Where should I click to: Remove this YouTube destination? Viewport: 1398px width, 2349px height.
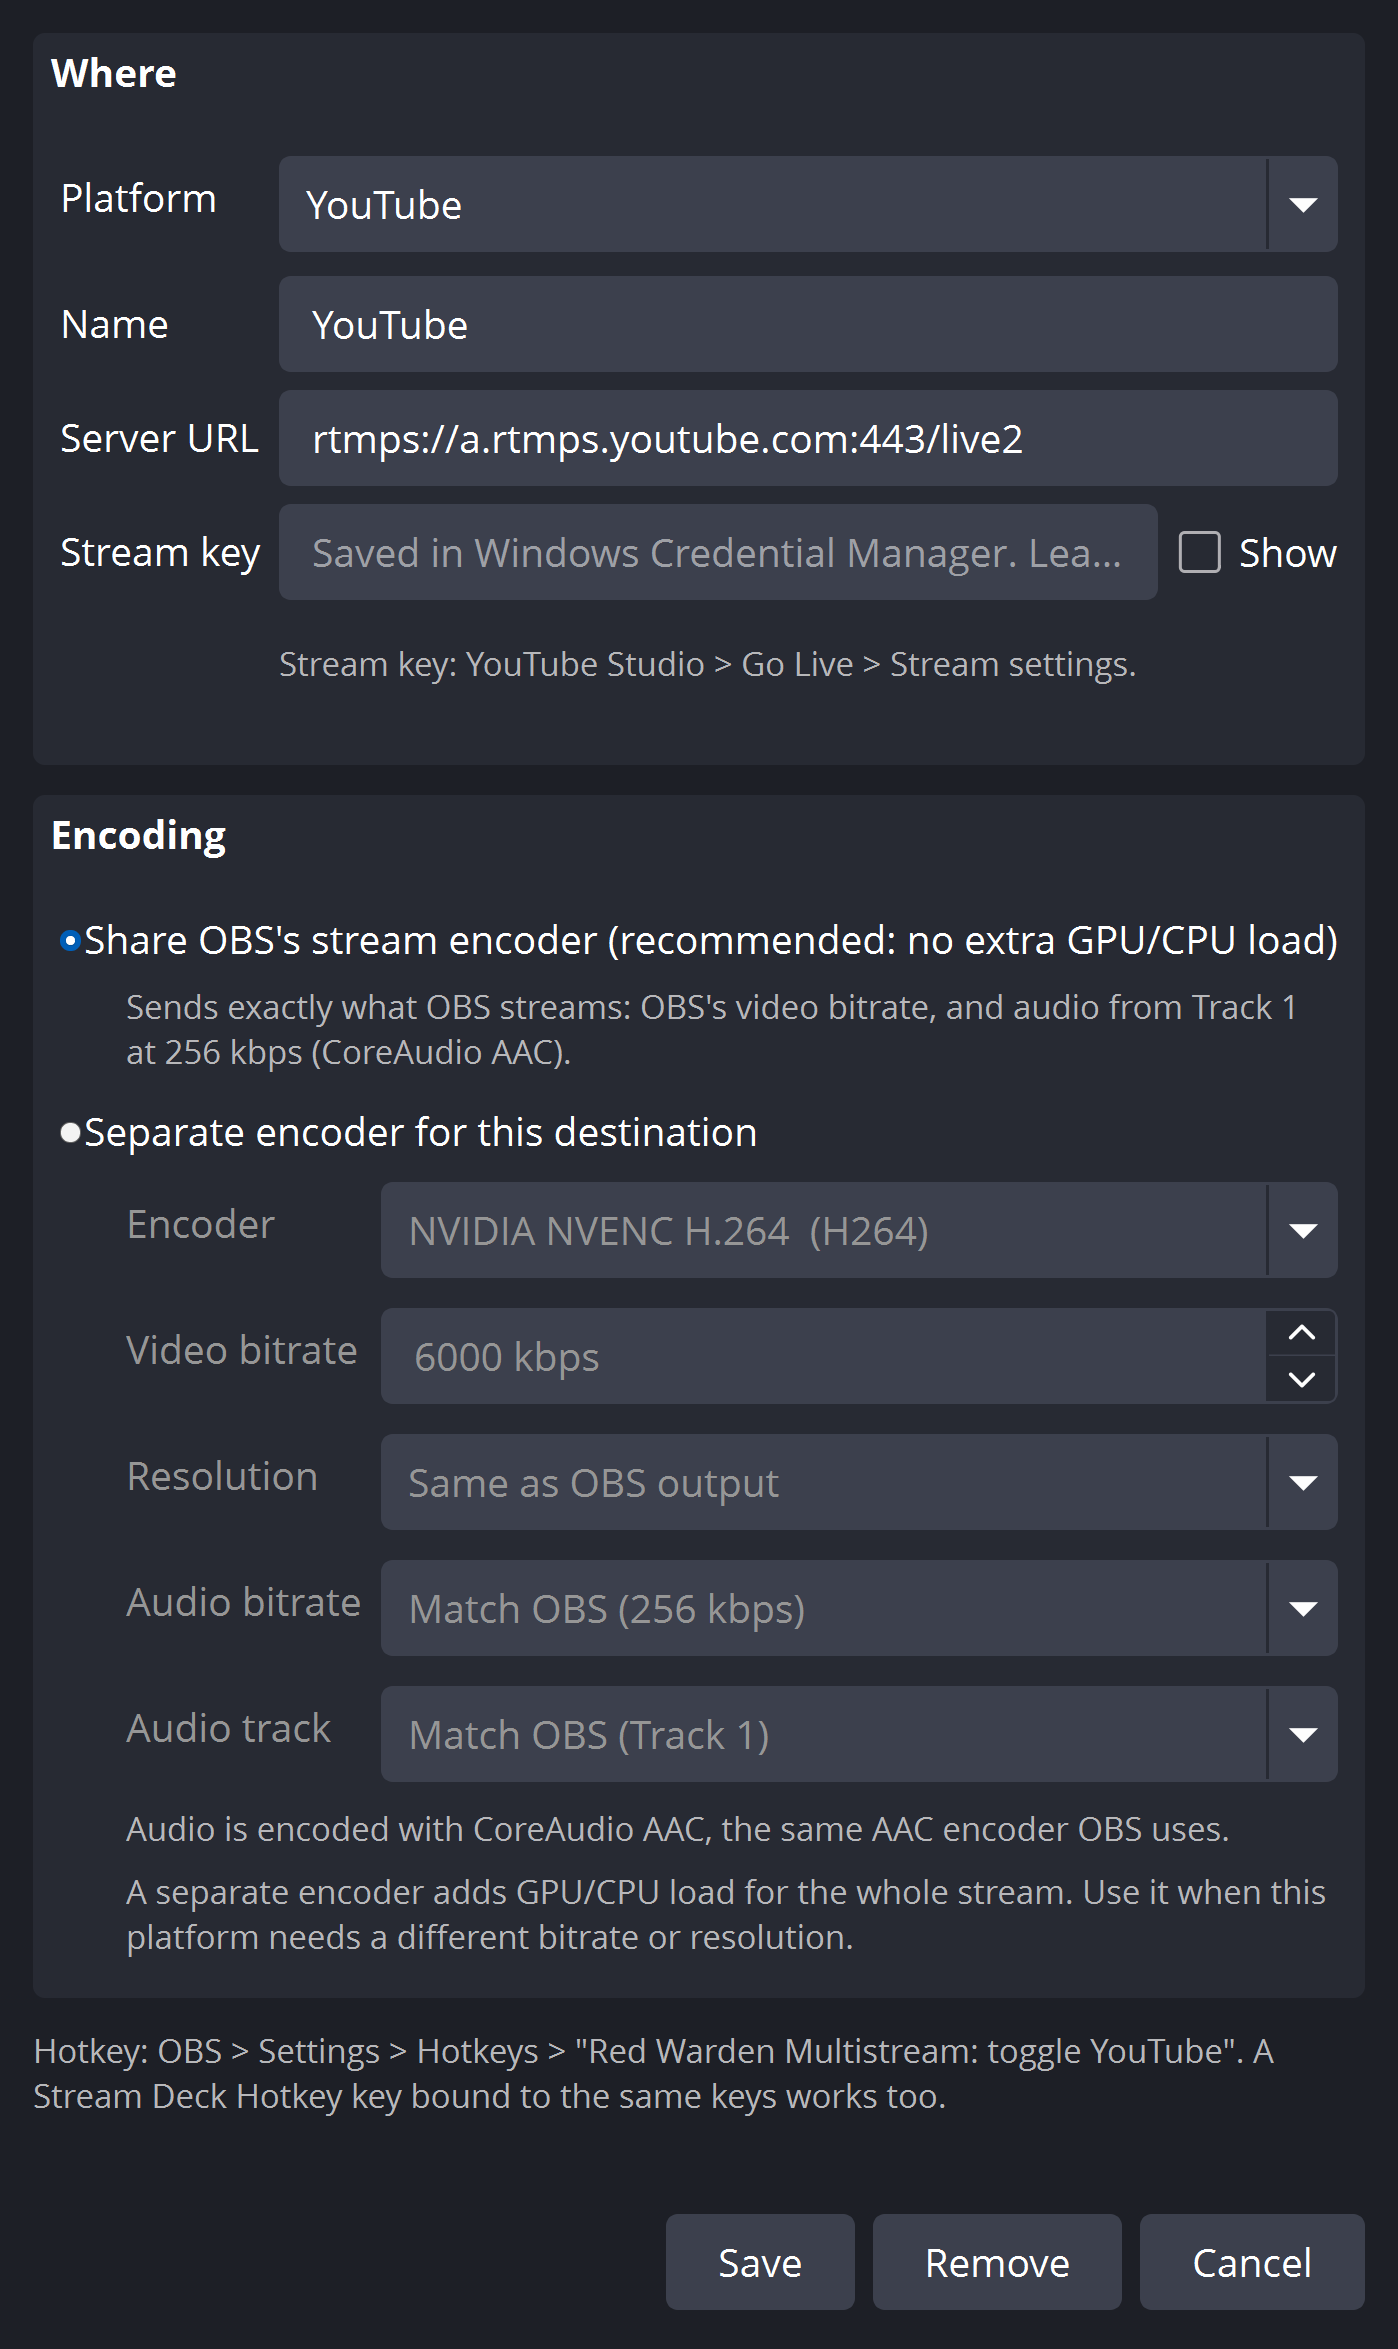click(997, 2262)
